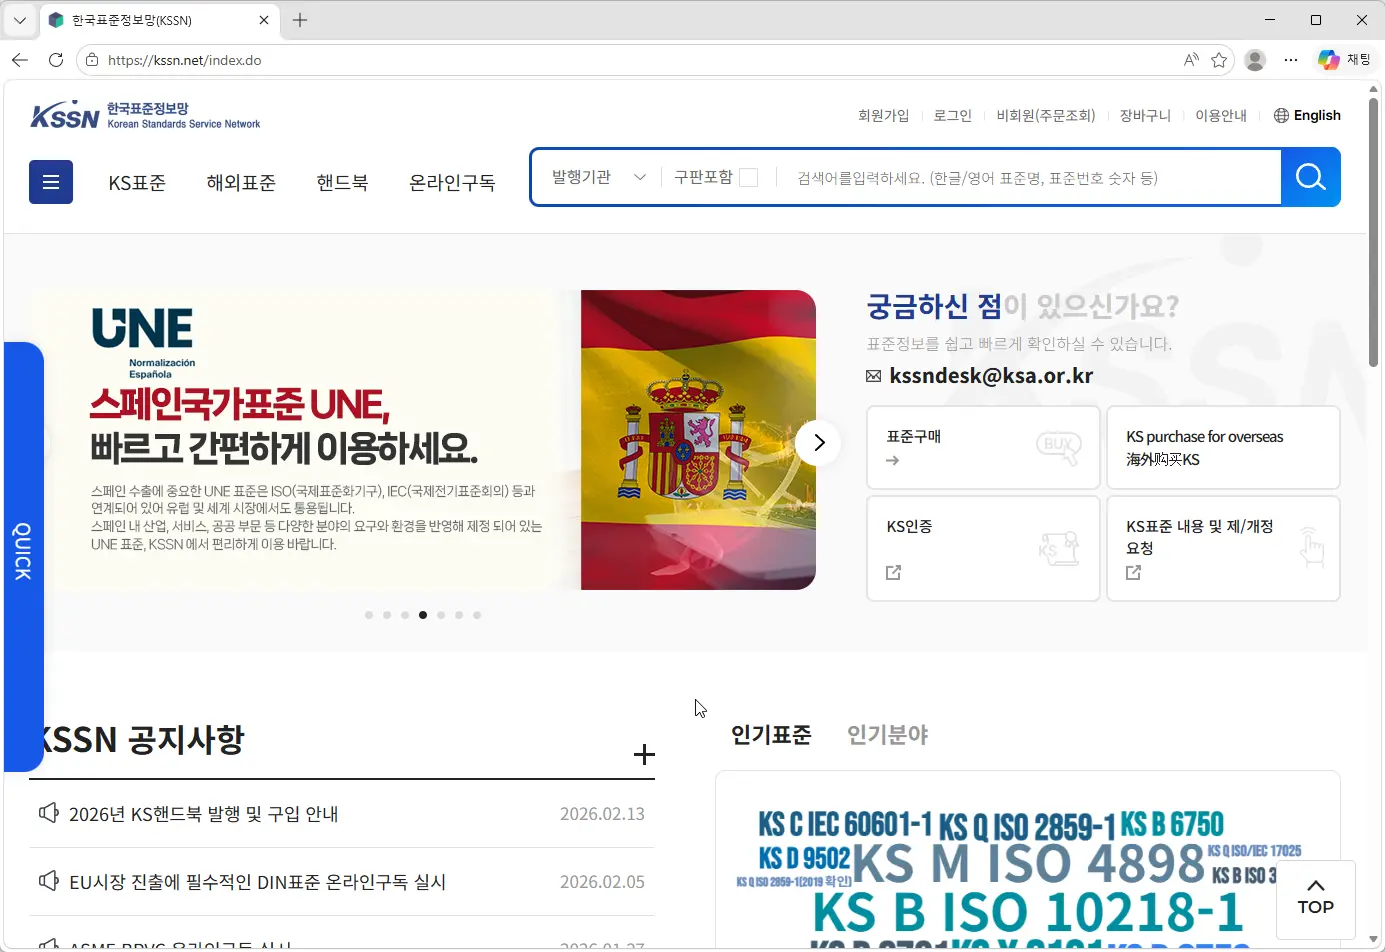Open the blue hamburger menu button
This screenshot has height=952, width=1385.
coord(51,182)
